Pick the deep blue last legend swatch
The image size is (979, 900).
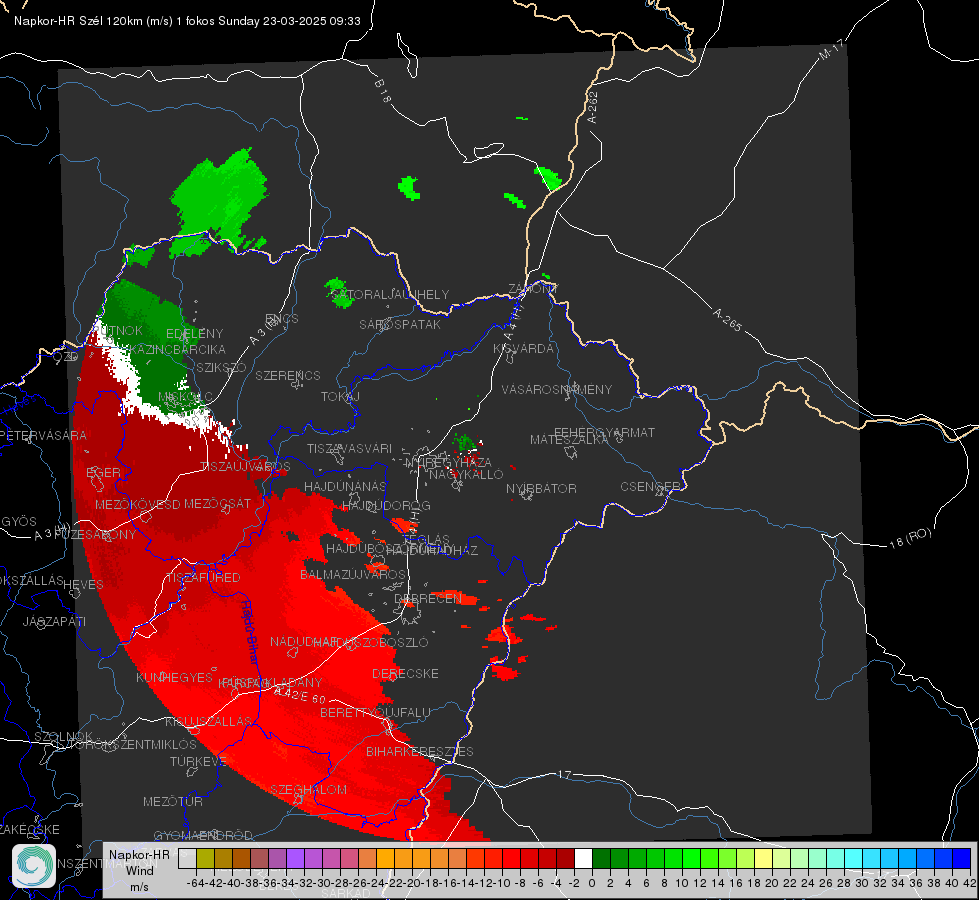[962, 859]
